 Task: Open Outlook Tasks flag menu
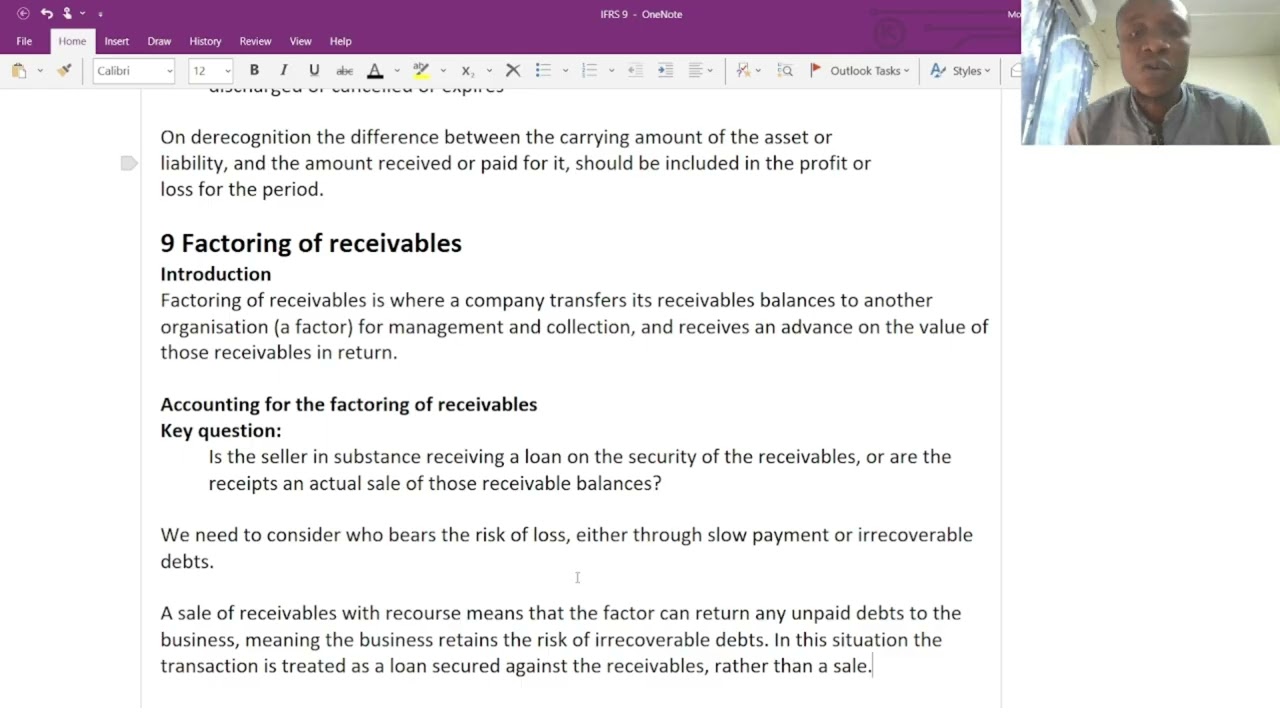click(859, 71)
